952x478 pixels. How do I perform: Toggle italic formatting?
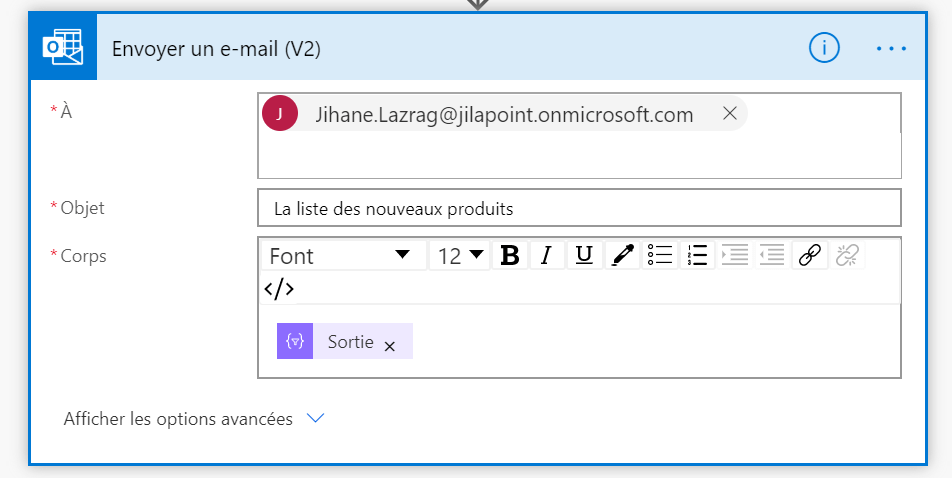(546, 256)
